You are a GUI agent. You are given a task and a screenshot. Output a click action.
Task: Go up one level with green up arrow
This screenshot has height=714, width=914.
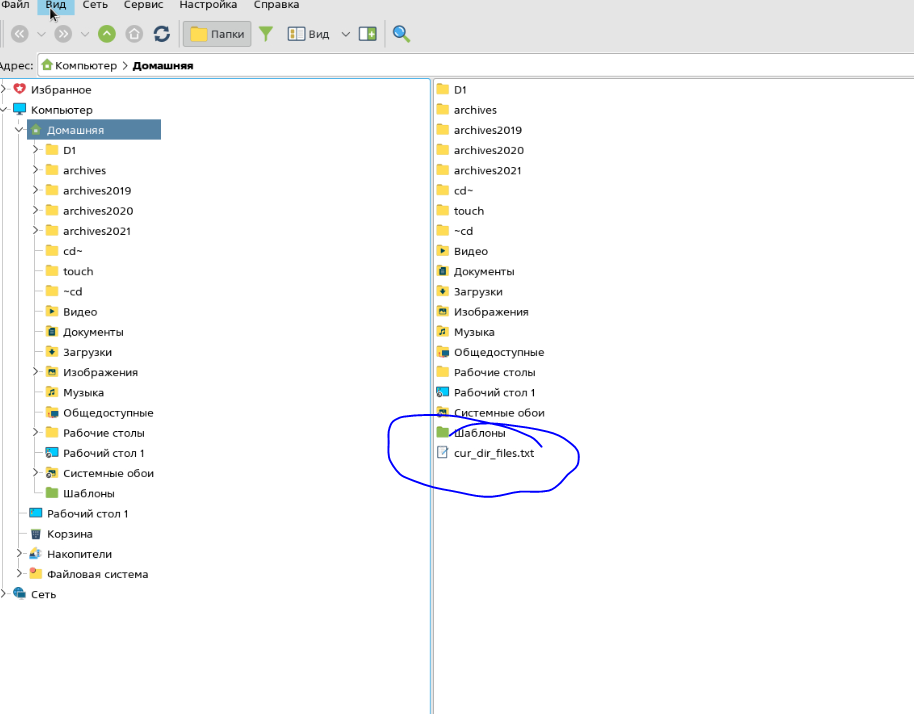(x=107, y=34)
